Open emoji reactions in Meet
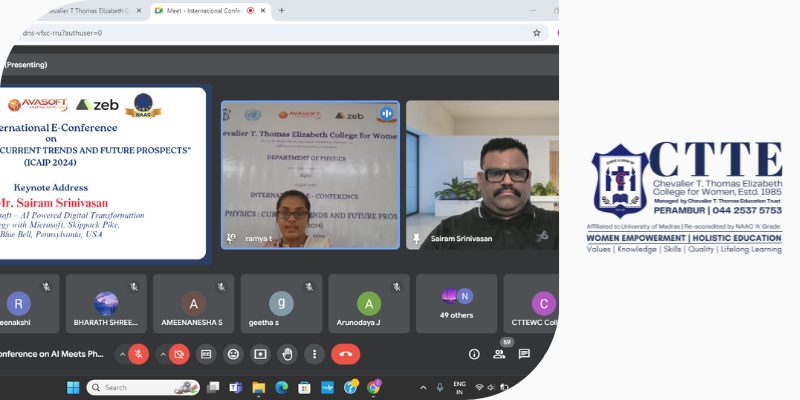Viewport: 800px width, 400px height. tap(233, 354)
